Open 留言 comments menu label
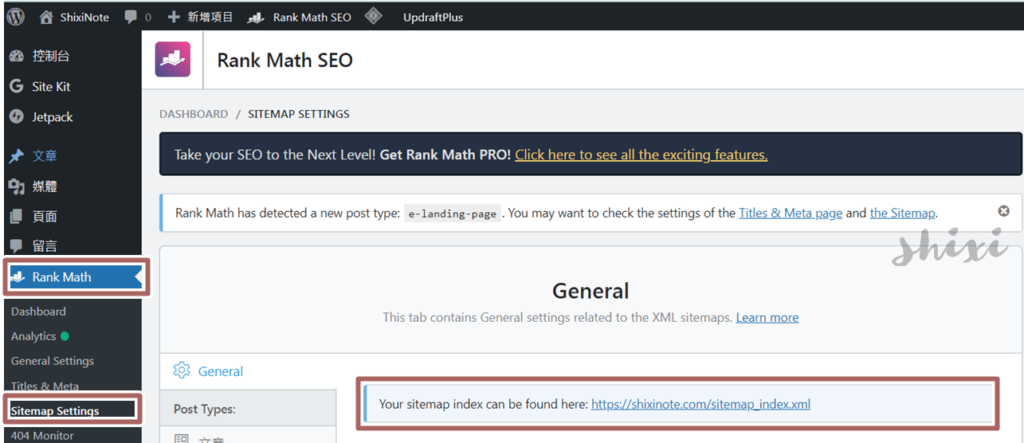 44,246
